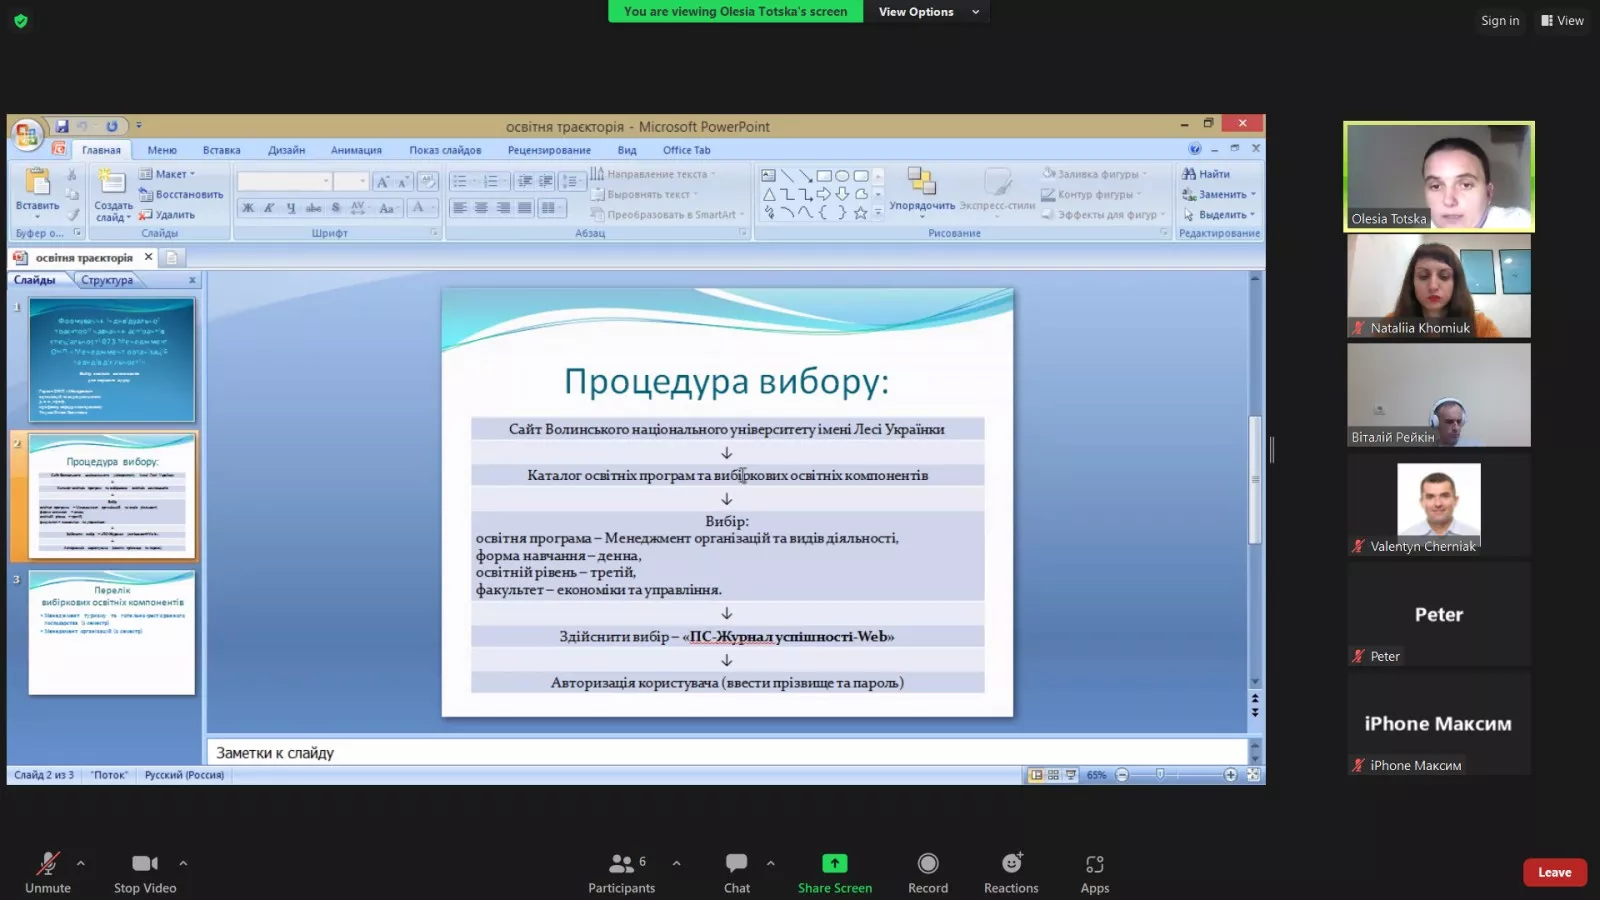Screen dimensions: 1600x900
Task: Select slide 3 thumbnail in the slides panel
Action: click(110, 633)
